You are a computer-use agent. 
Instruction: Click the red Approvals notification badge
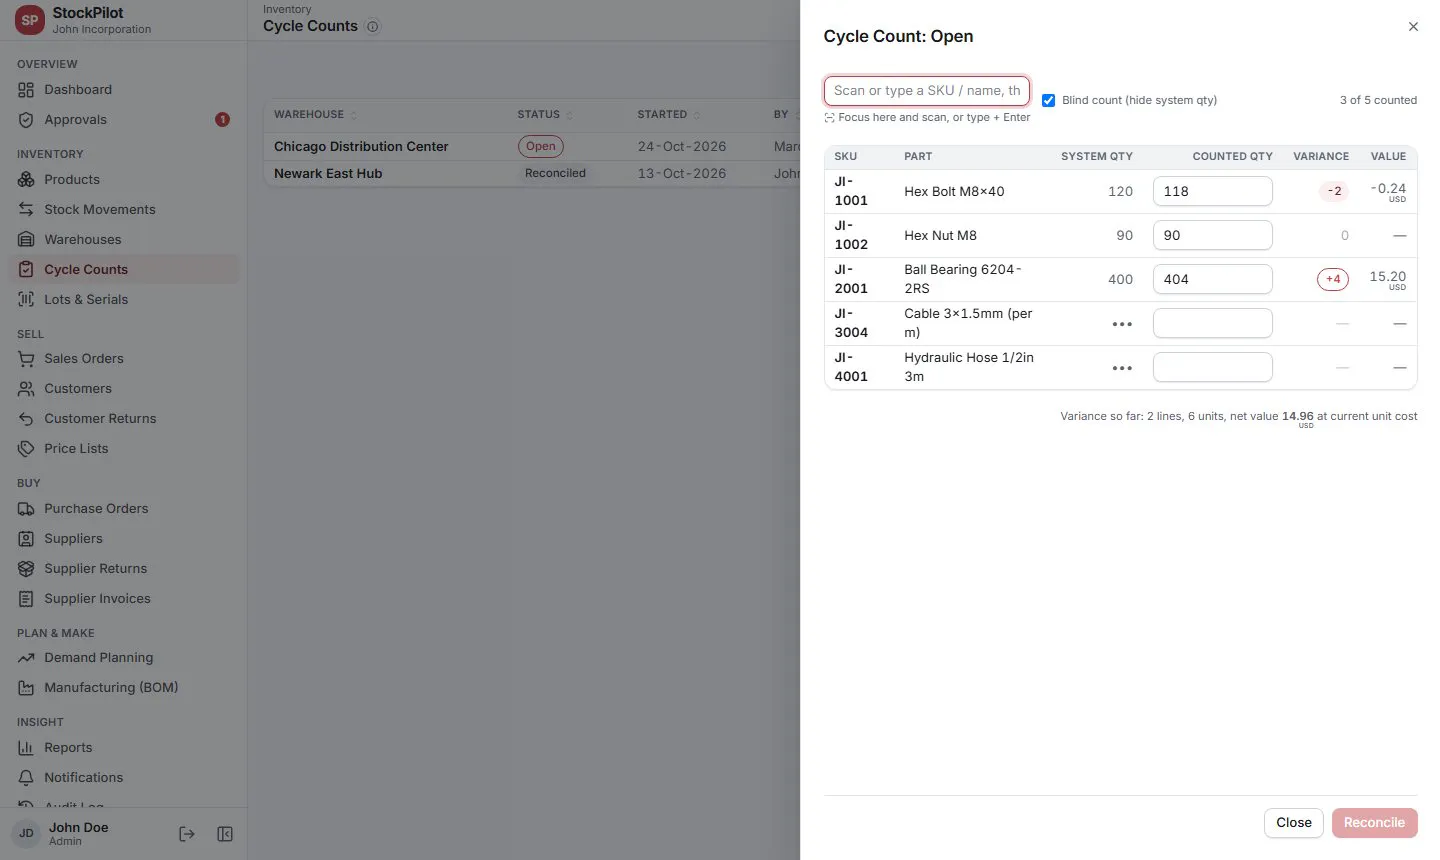[222, 119]
